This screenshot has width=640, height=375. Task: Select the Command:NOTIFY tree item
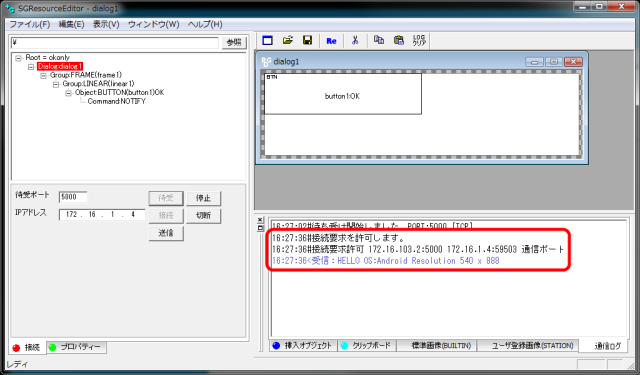[117, 101]
